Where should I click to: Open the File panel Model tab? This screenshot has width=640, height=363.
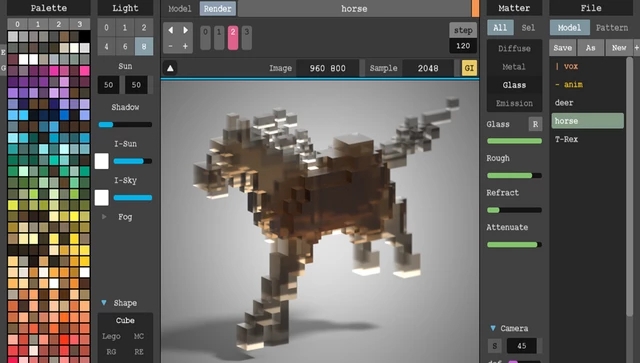[x=569, y=28]
